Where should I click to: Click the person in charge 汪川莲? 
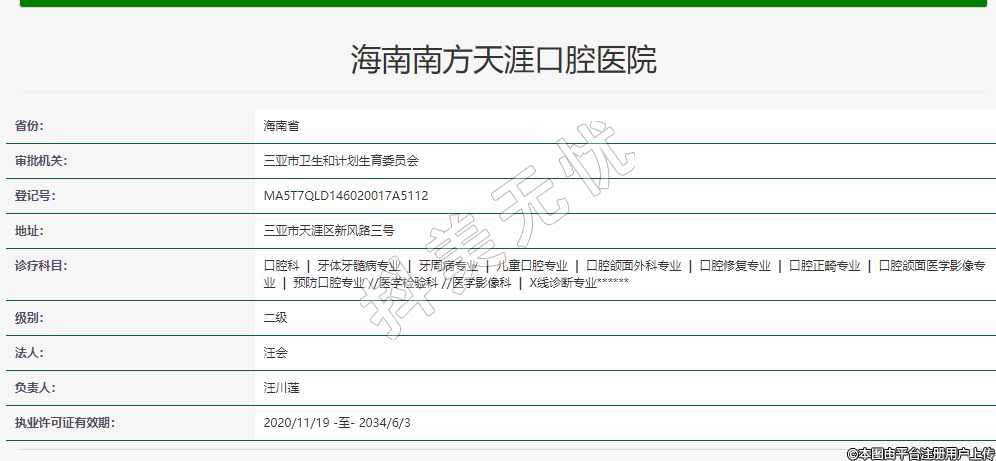[281, 388]
